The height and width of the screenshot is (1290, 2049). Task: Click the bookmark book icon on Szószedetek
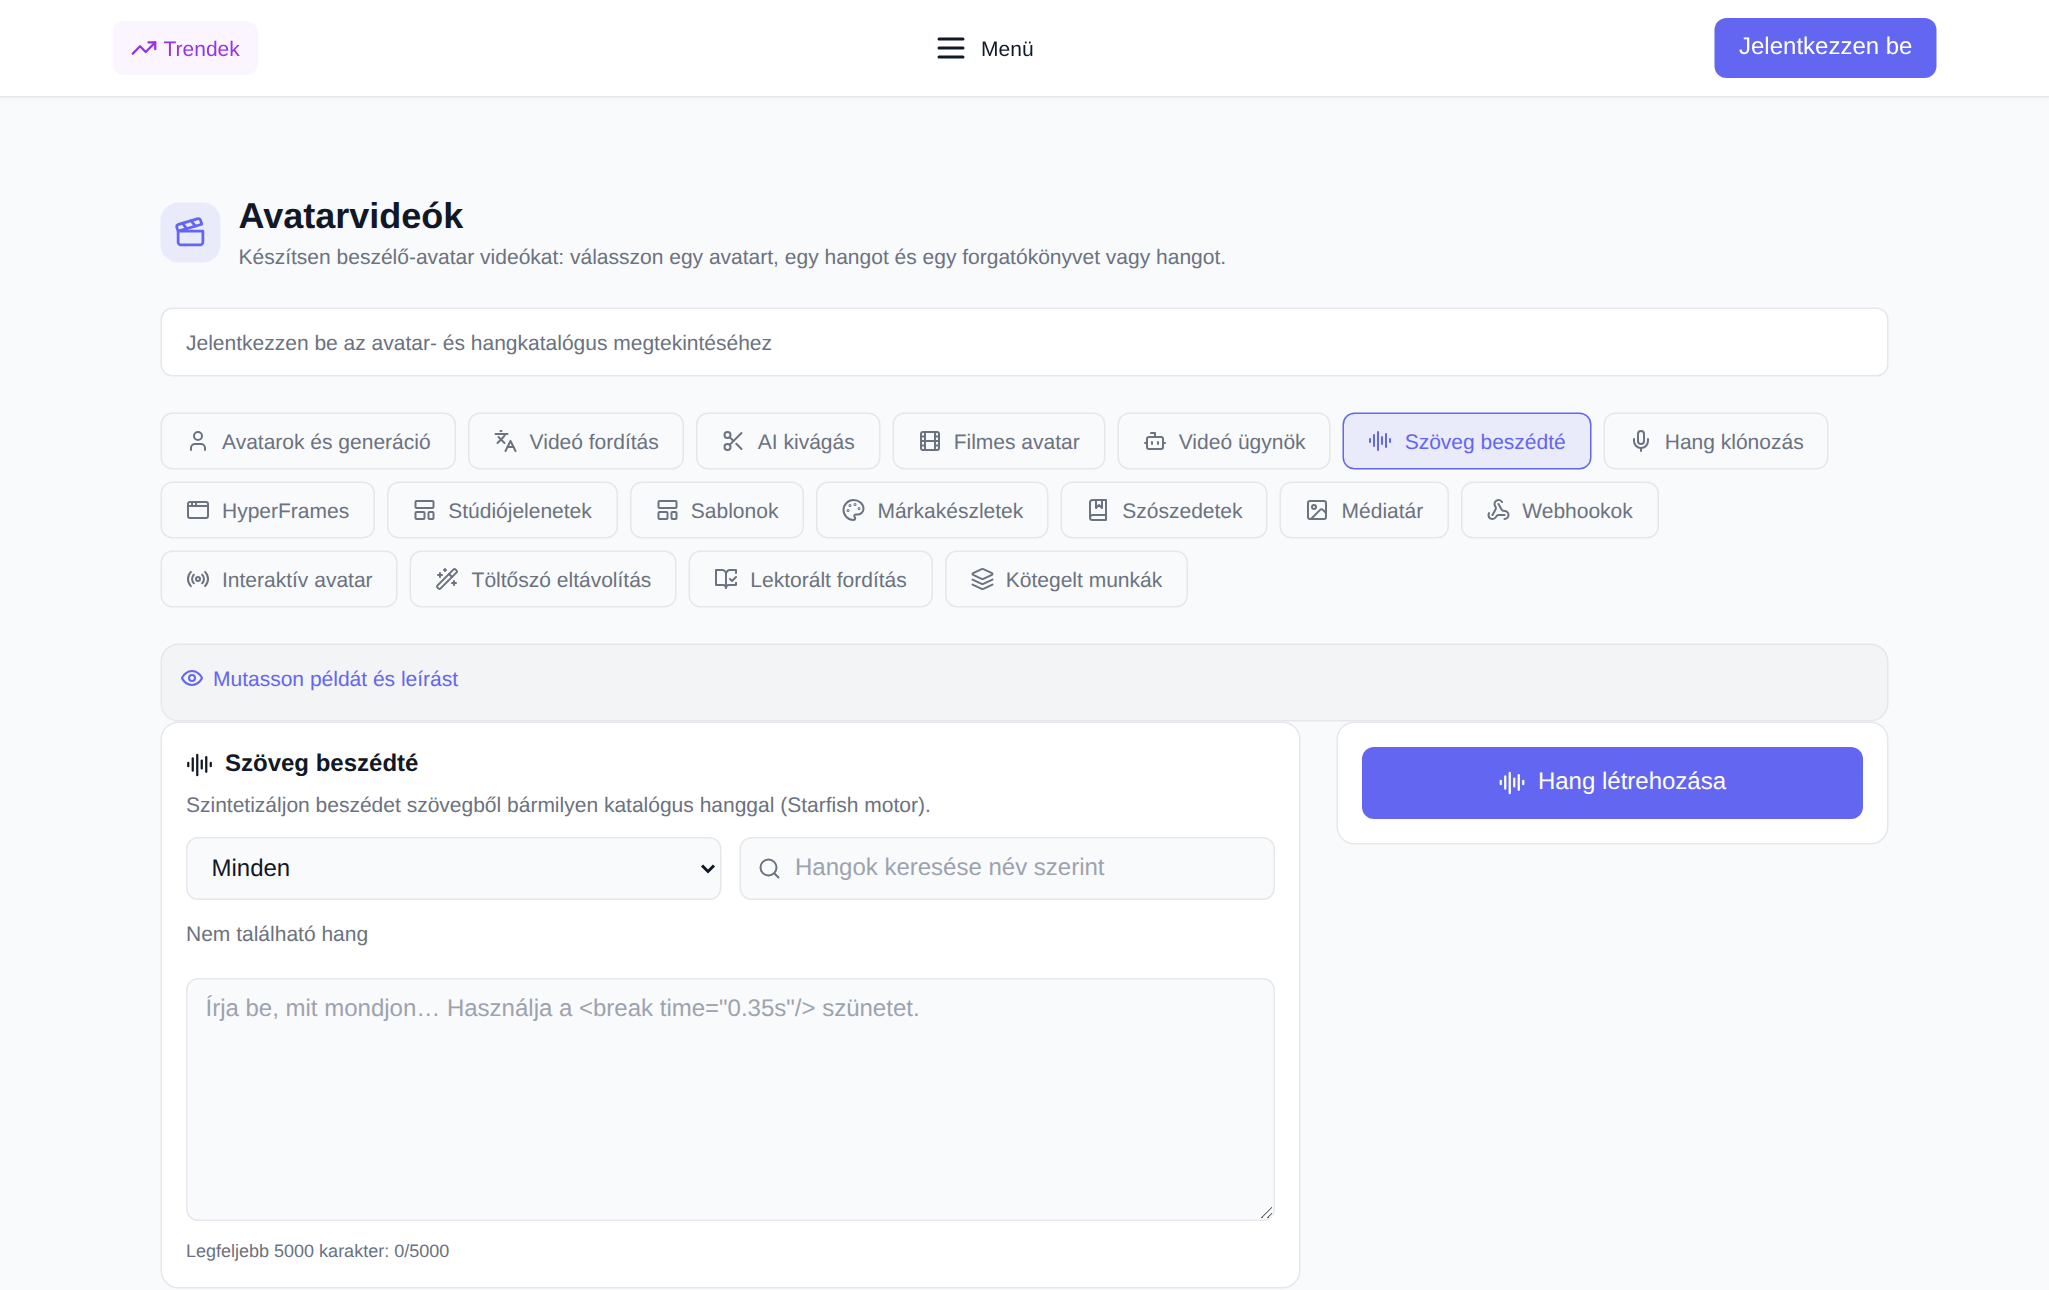click(x=1098, y=510)
